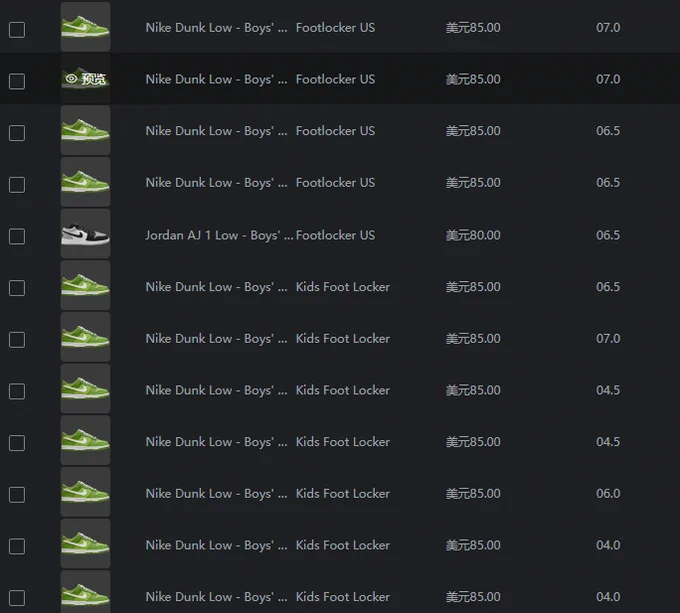Tick the checkbox of the highlighted Footlocker US row
Image resolution: width=680 pixels, height=613 pixels.
(17, 81)
